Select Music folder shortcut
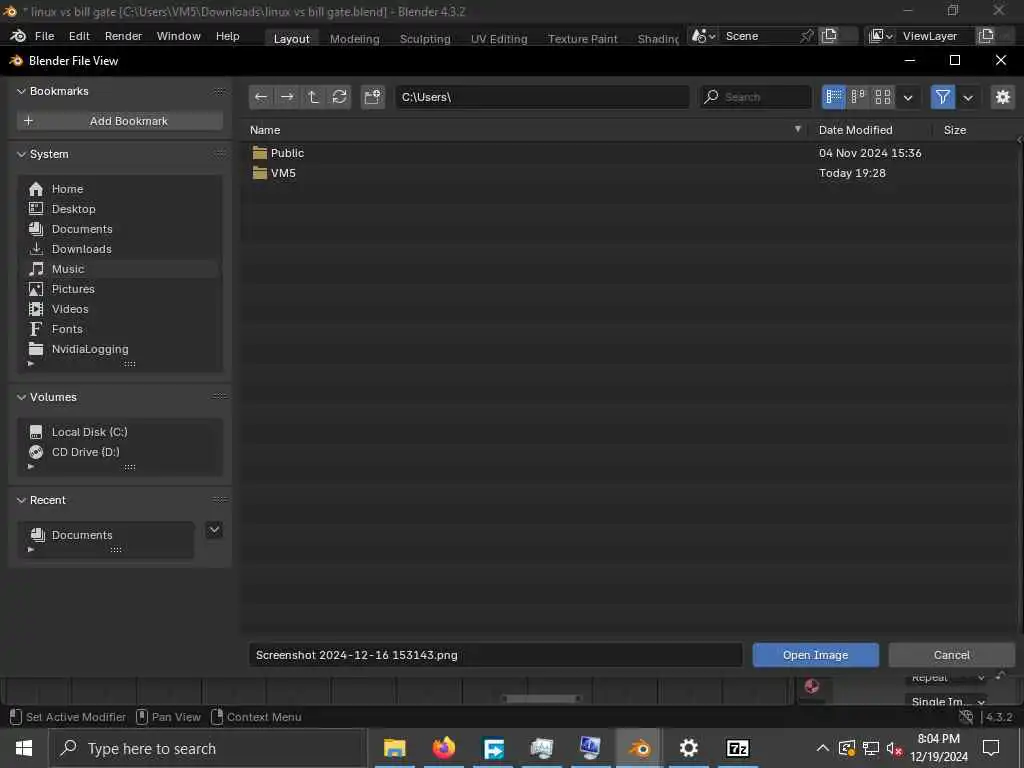This screenshot has height=768, width=1024. tap(120, 269)
